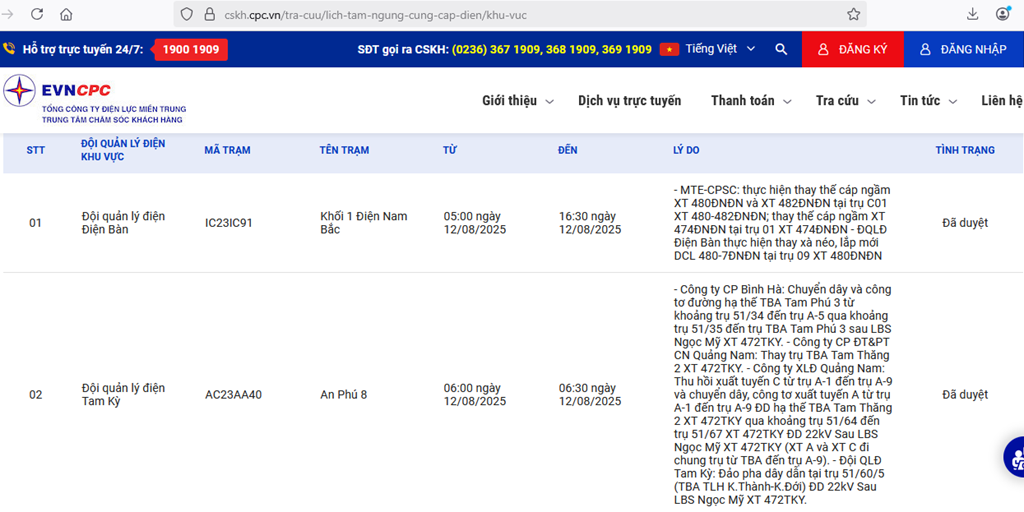
Task: Click the browser account profile icon
Action: pos(1003,14)
